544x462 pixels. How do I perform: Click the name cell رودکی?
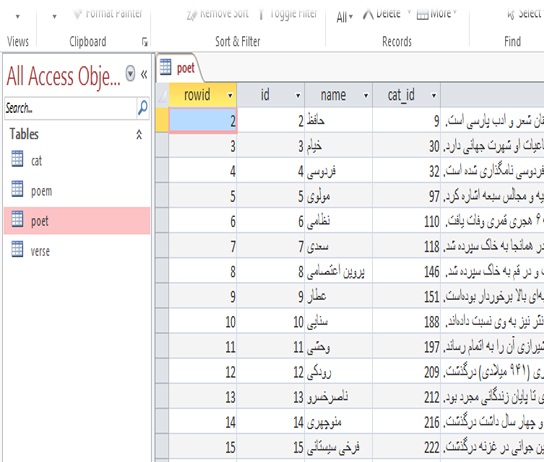(x=339, y=372)
